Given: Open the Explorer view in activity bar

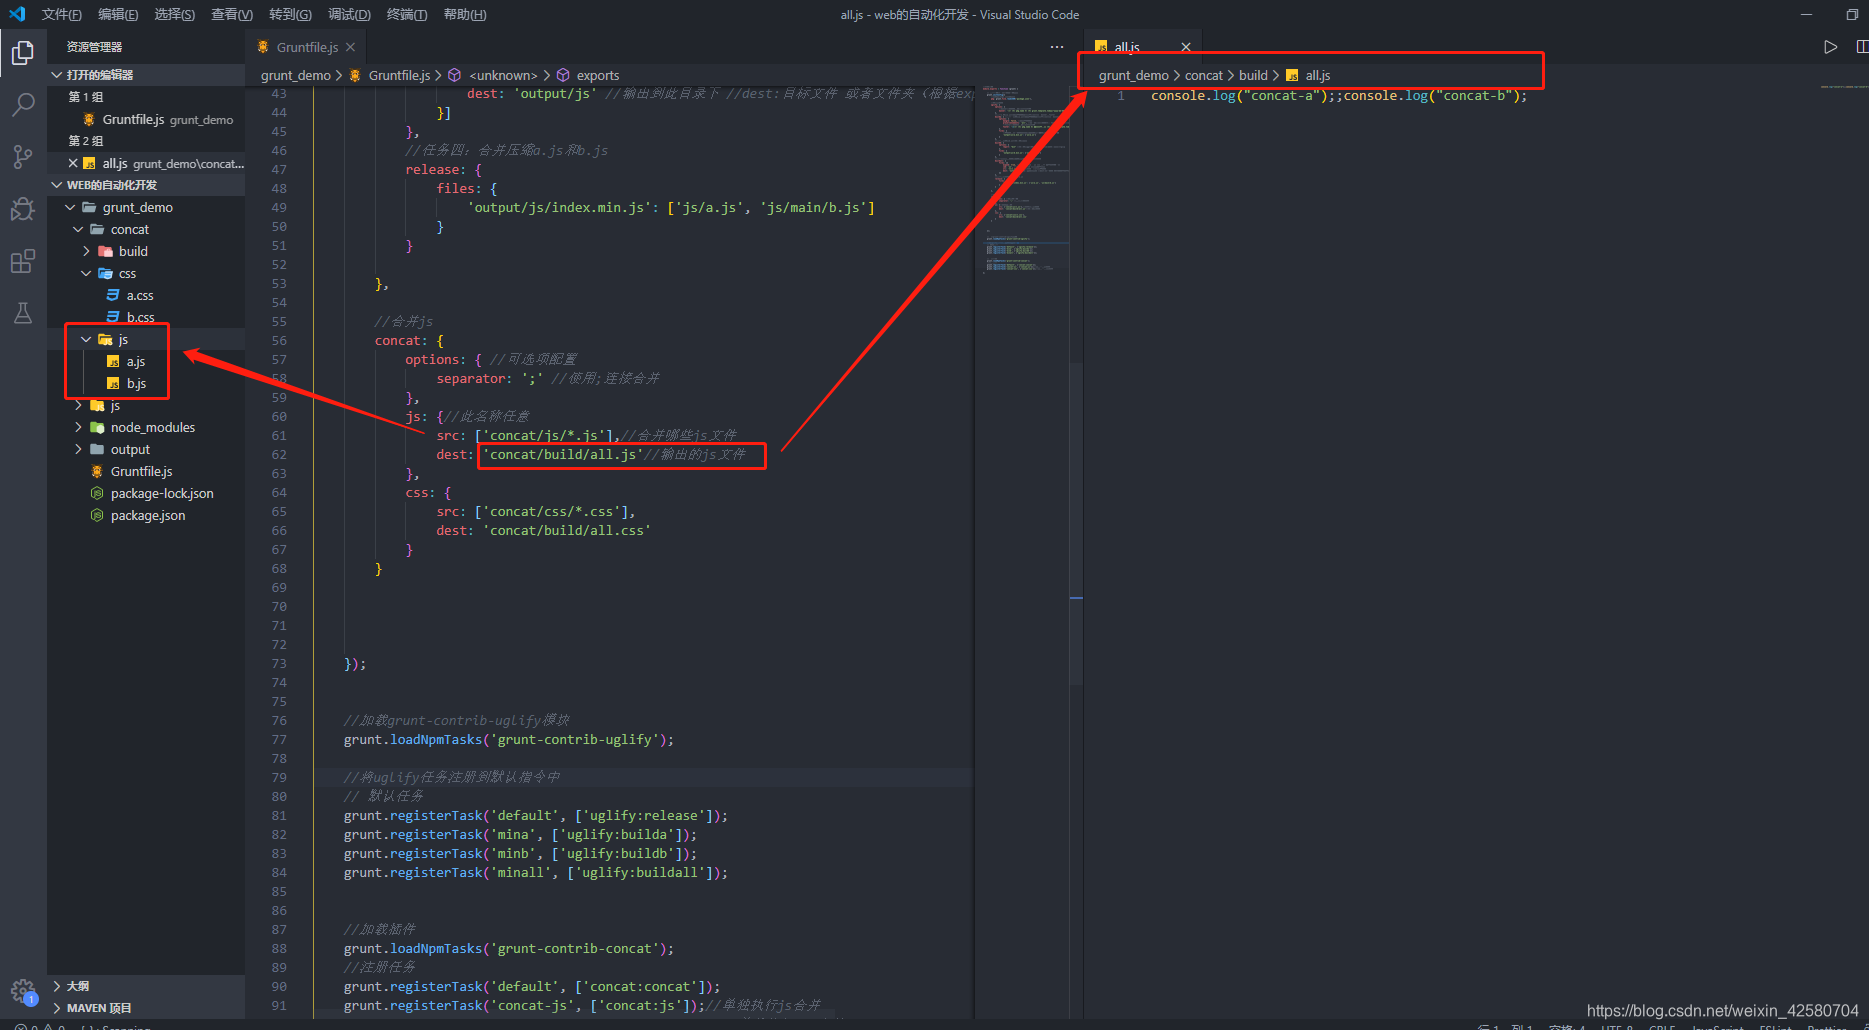Looking at the screenshot, I should coord(23,52).
